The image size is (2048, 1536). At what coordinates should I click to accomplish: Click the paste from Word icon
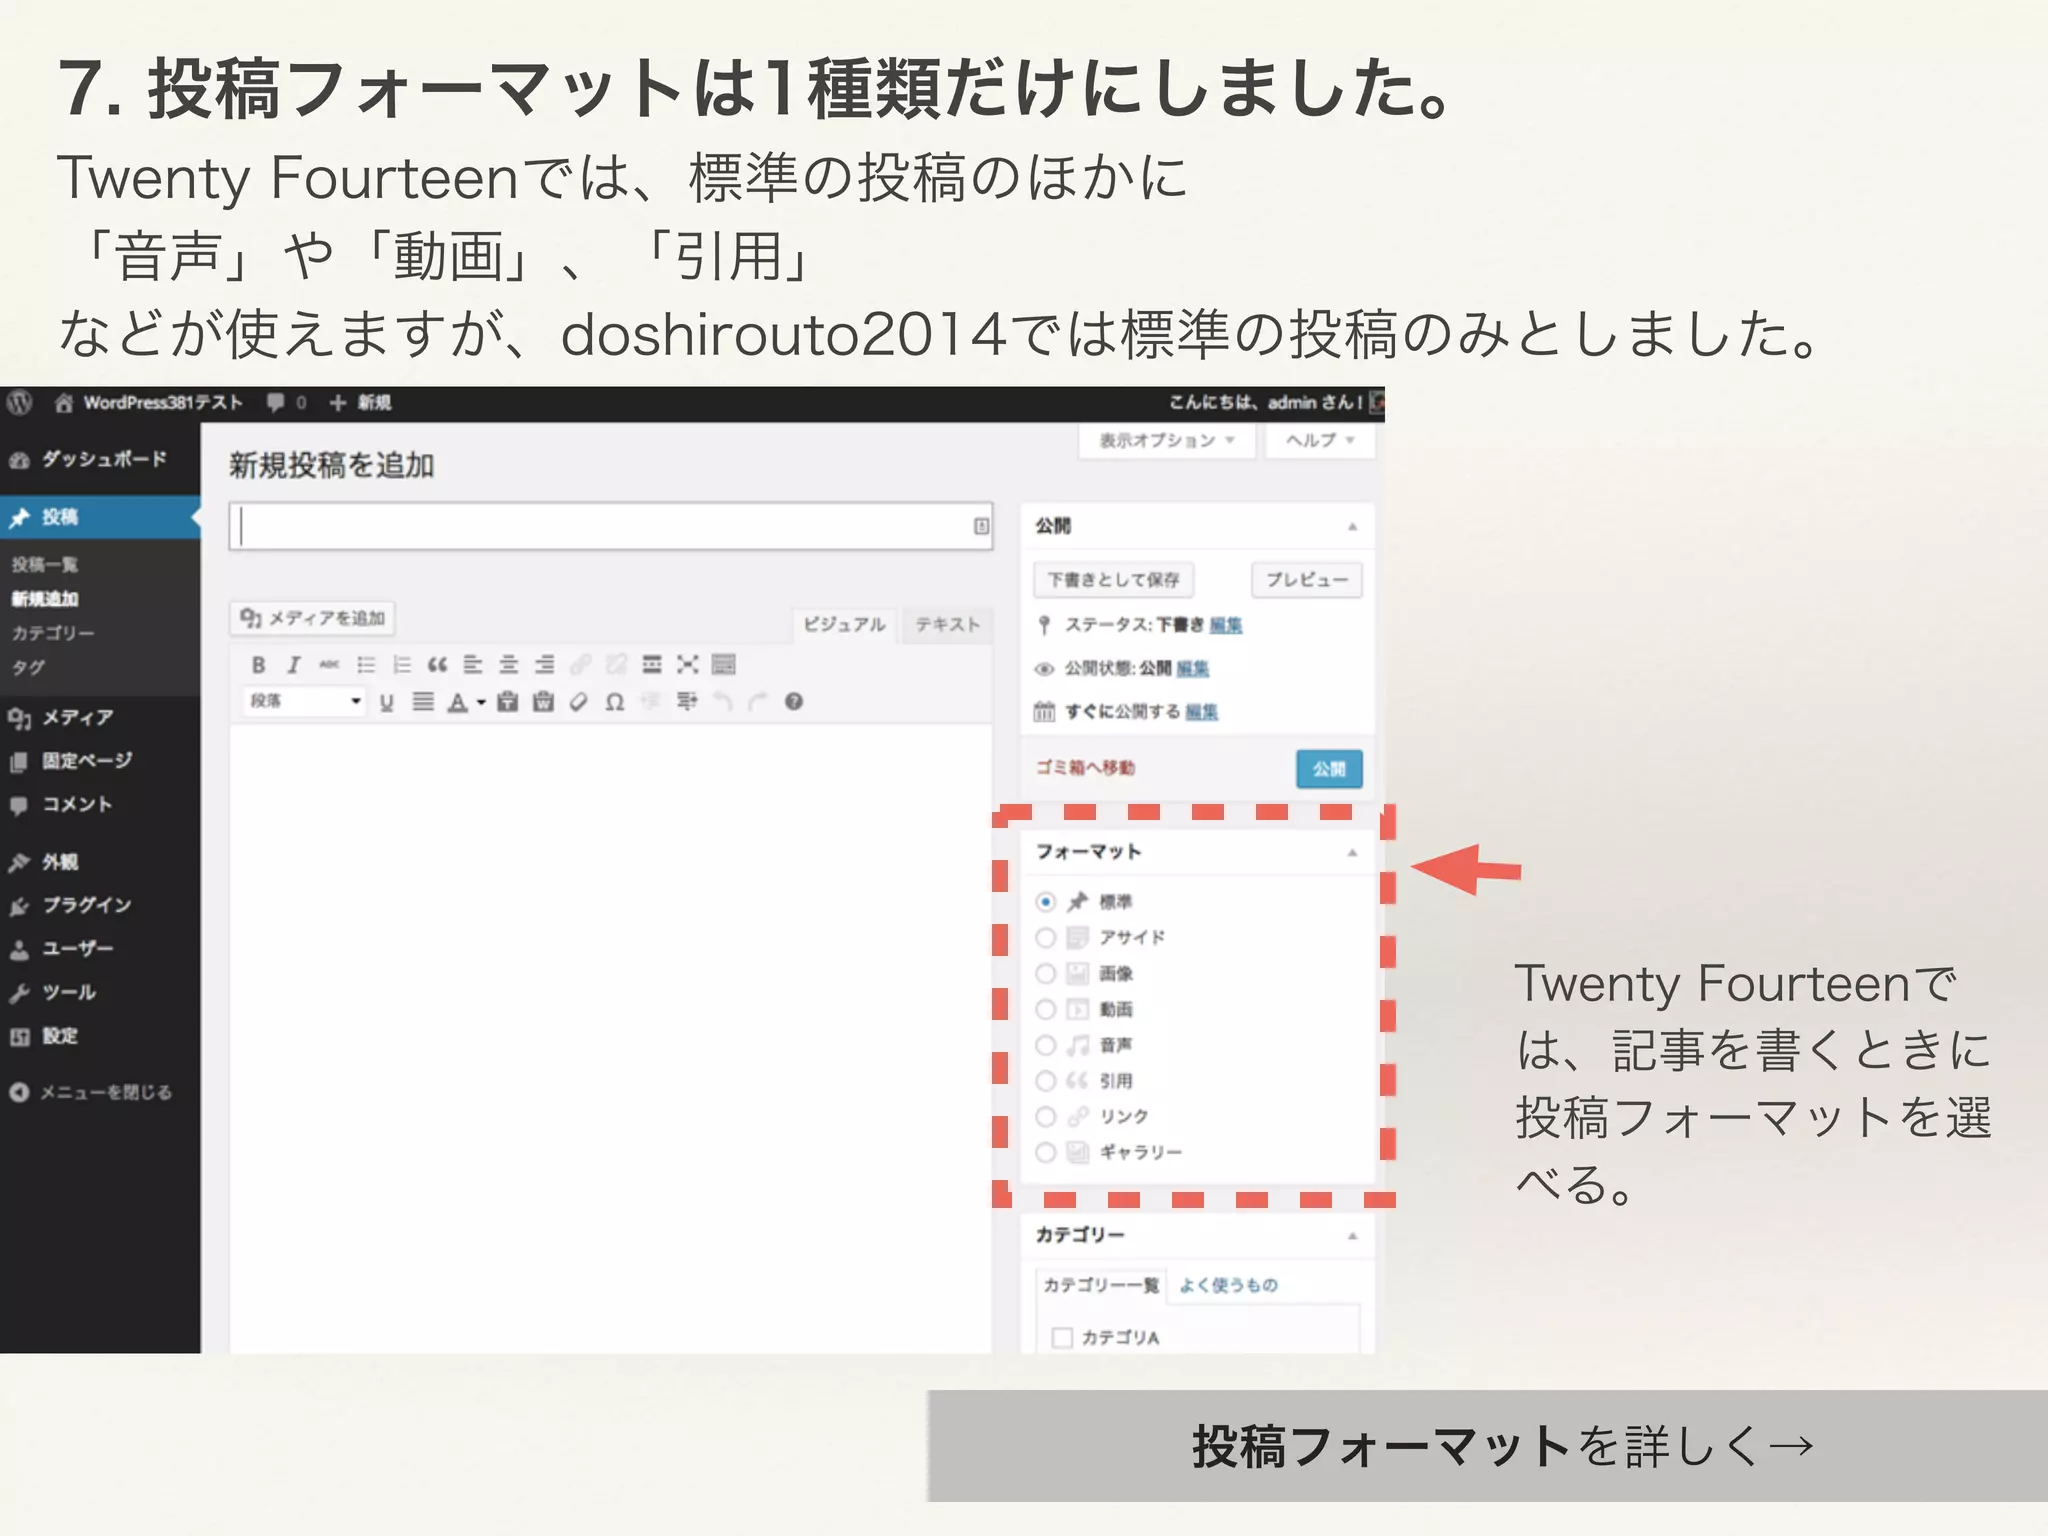(x=543, y=702)
